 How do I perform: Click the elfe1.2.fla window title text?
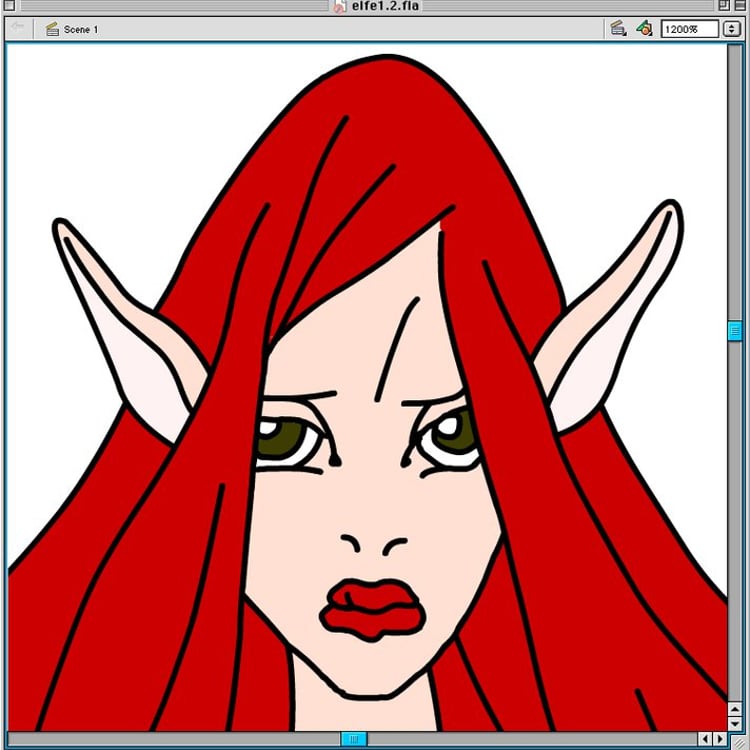click(385, 6)
